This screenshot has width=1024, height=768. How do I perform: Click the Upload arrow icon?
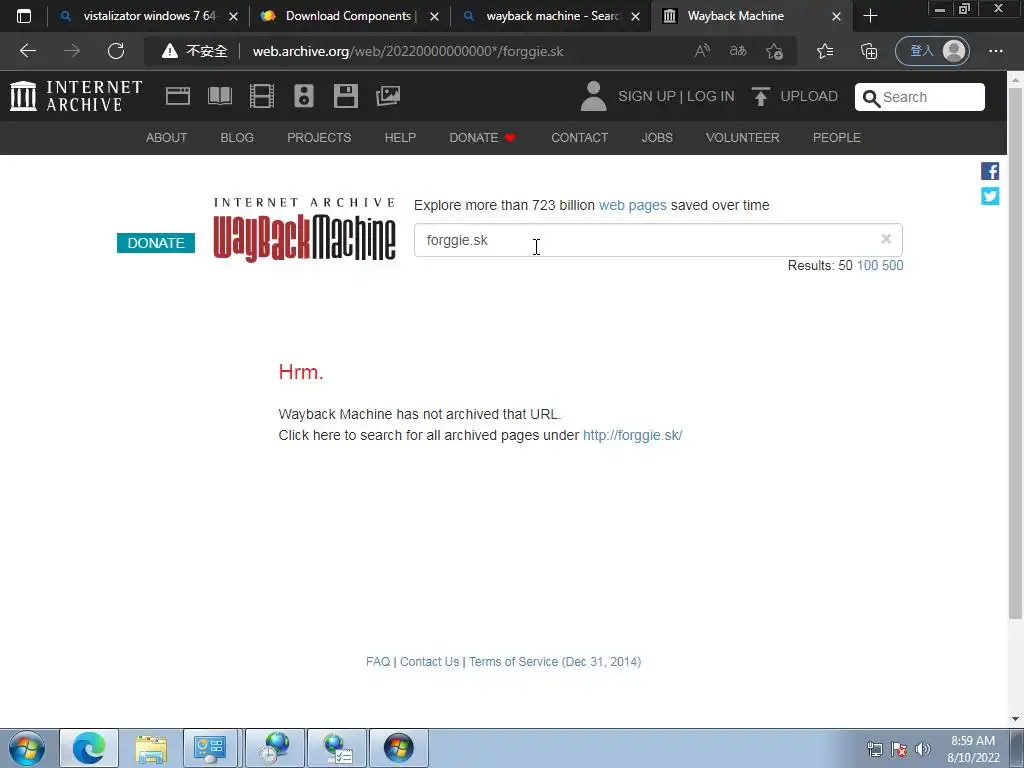tap(761, 97)
